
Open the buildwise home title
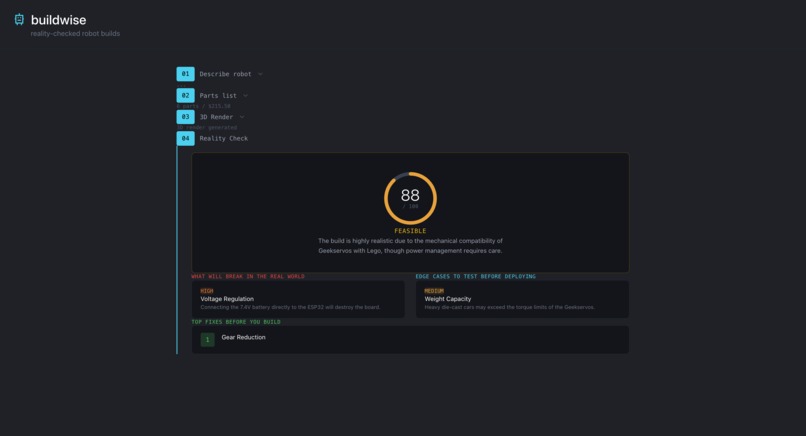[x=59, y=20]
